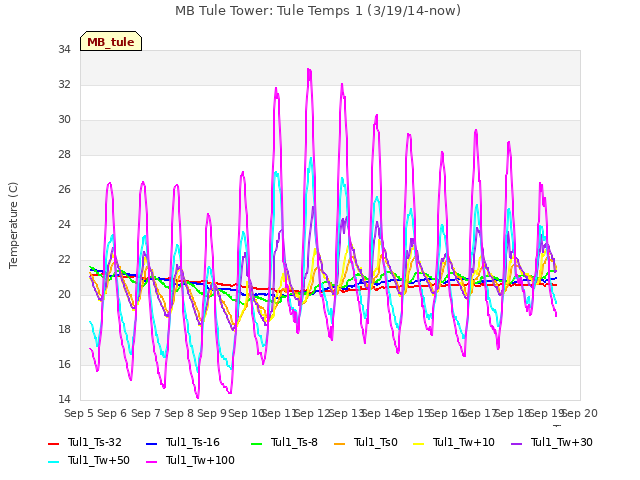Screen dimensions: 640x480
Task: Click the Sep 9 x-axis label
Action: tap(212, 413)
